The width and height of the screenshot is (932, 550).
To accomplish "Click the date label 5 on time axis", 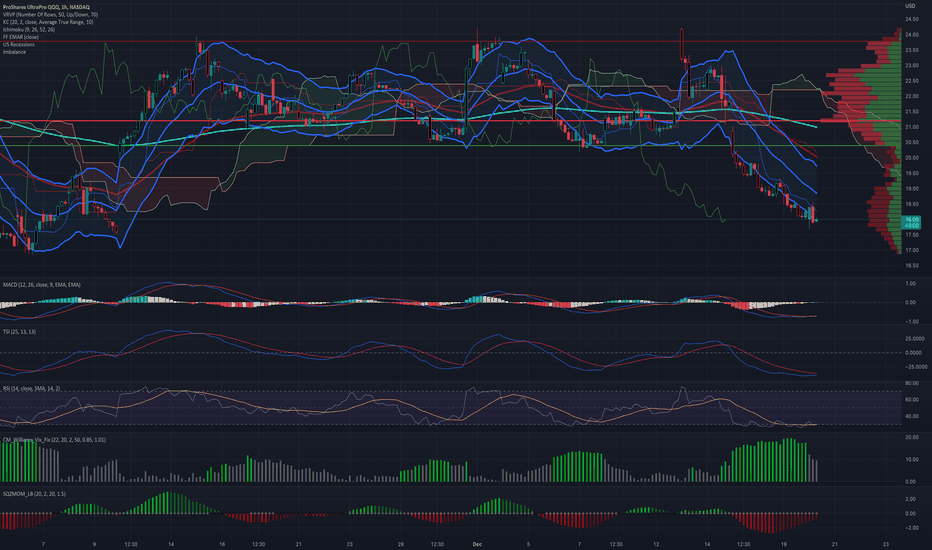I will (528, 544).
